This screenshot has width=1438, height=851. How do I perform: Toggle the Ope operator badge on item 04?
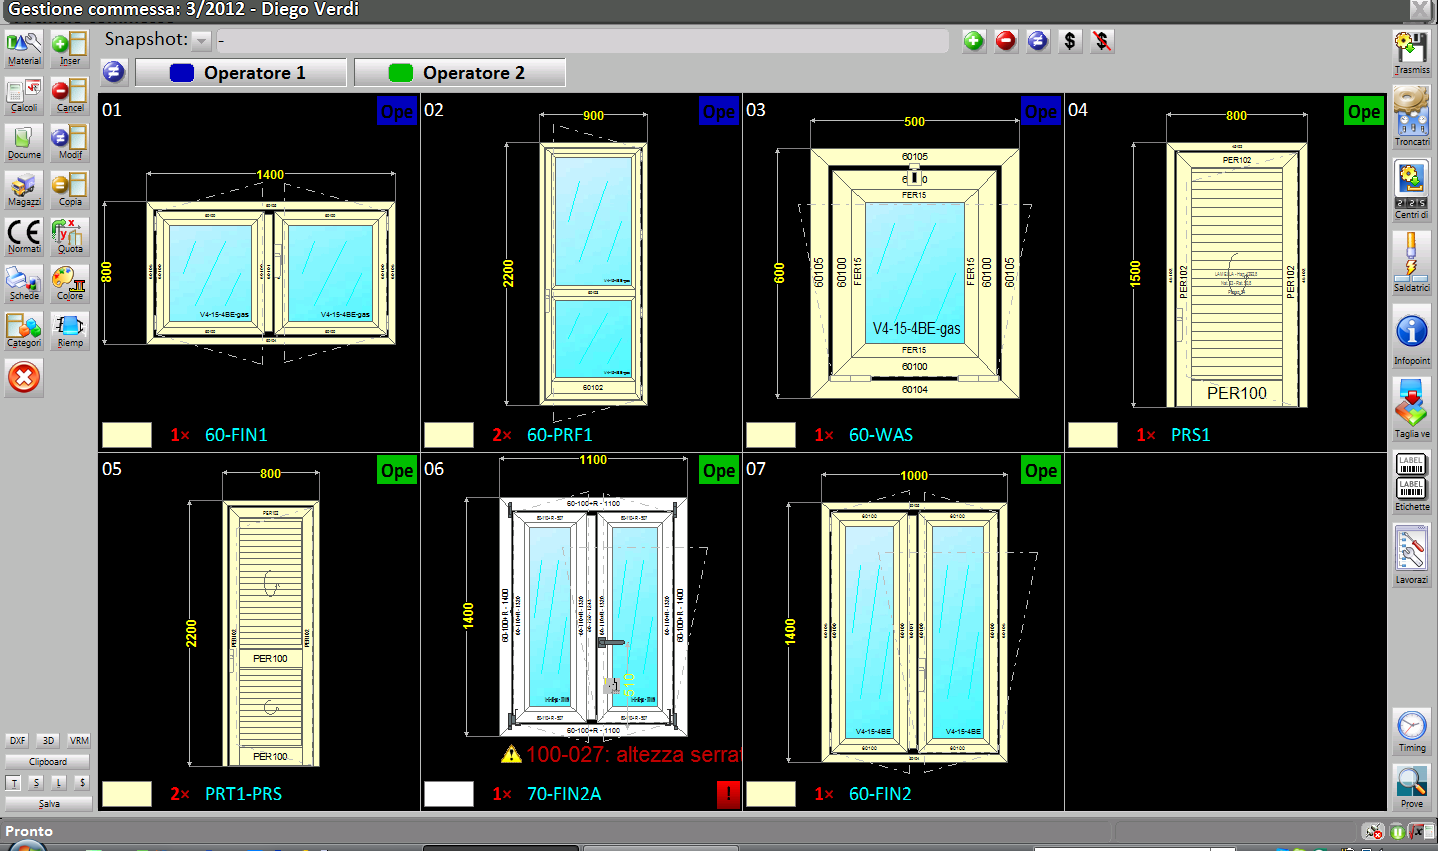point(1364,111)
